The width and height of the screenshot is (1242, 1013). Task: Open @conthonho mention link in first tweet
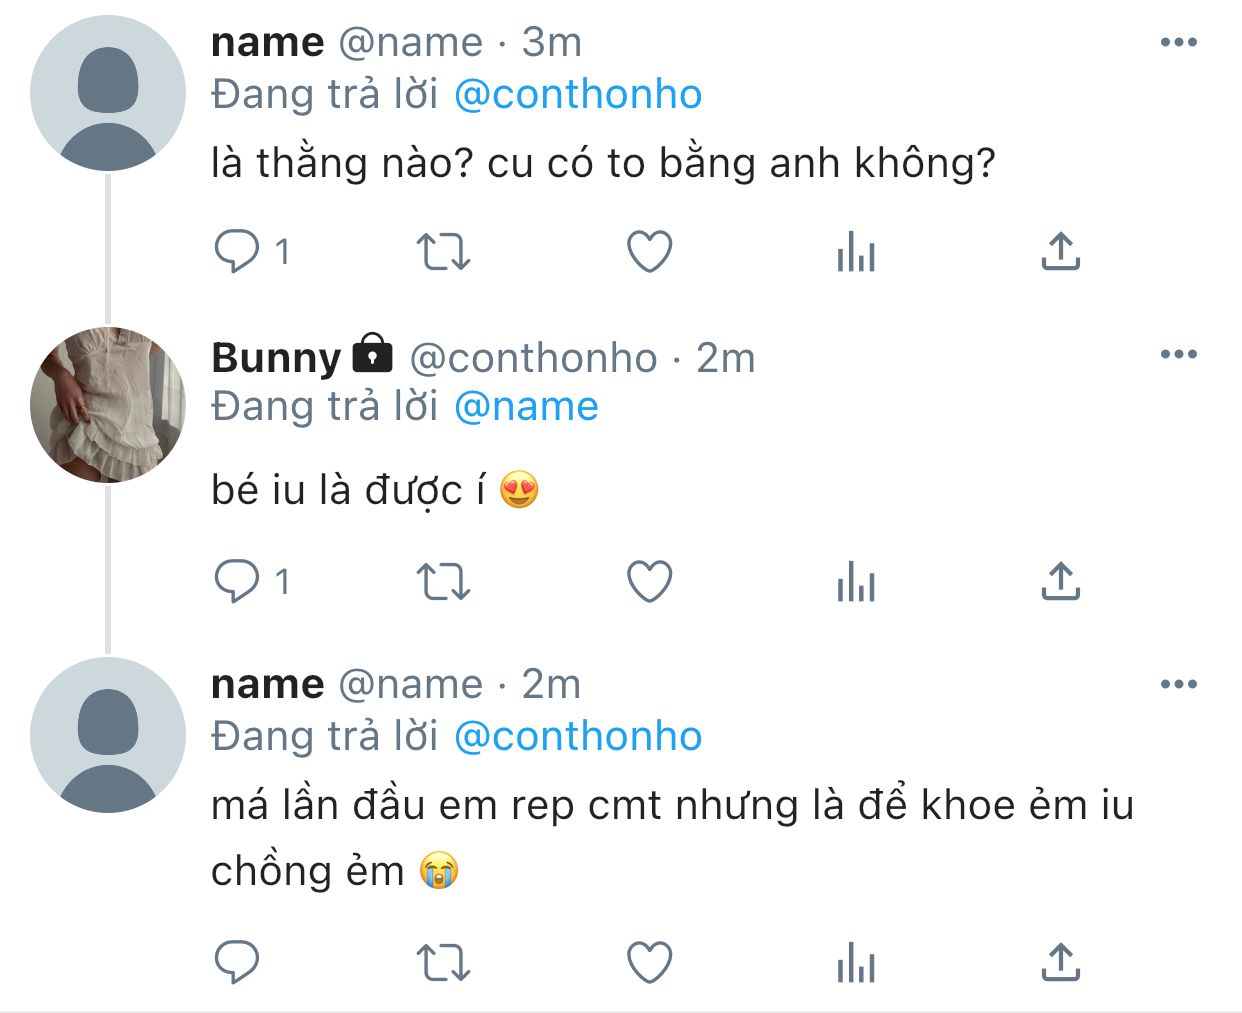578,95
